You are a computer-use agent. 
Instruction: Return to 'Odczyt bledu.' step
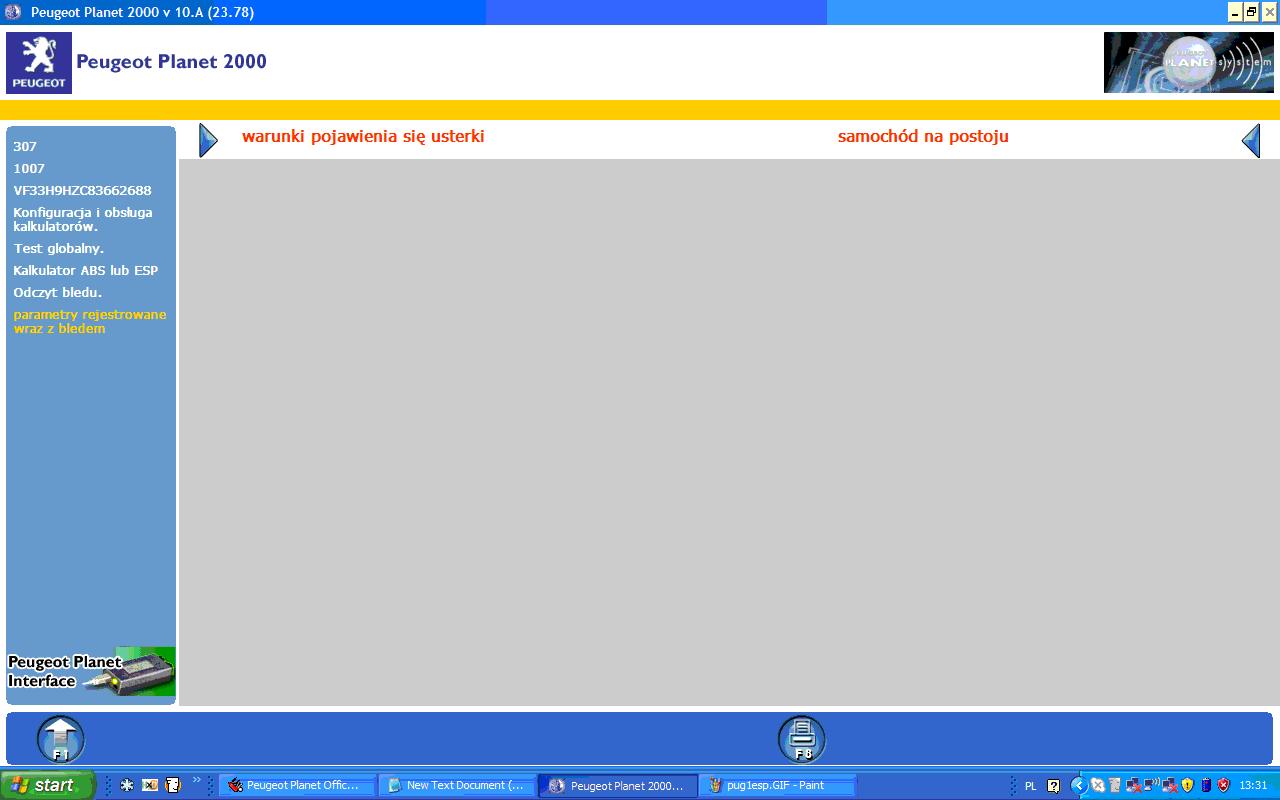coord(58,292)
